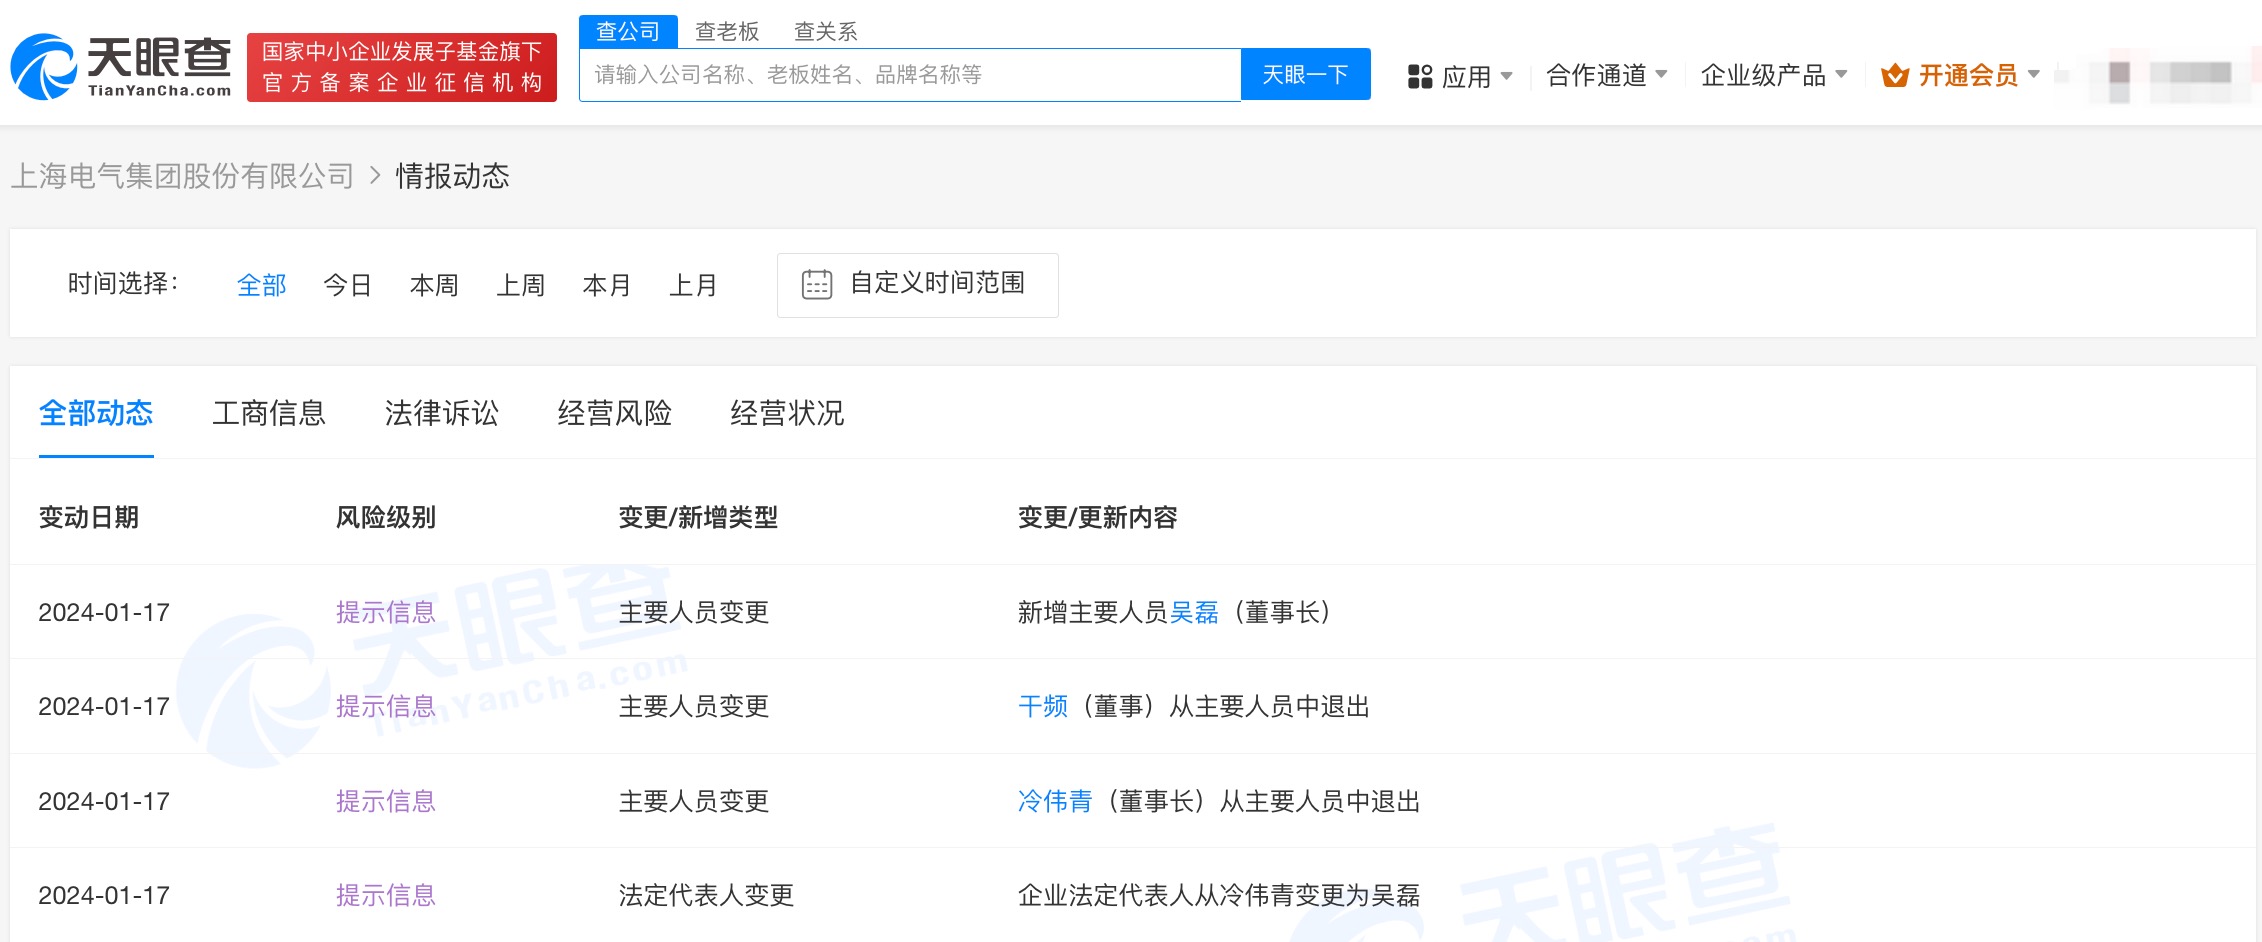
Task: Click the 合作通道 menu label
Action: 1596,75
